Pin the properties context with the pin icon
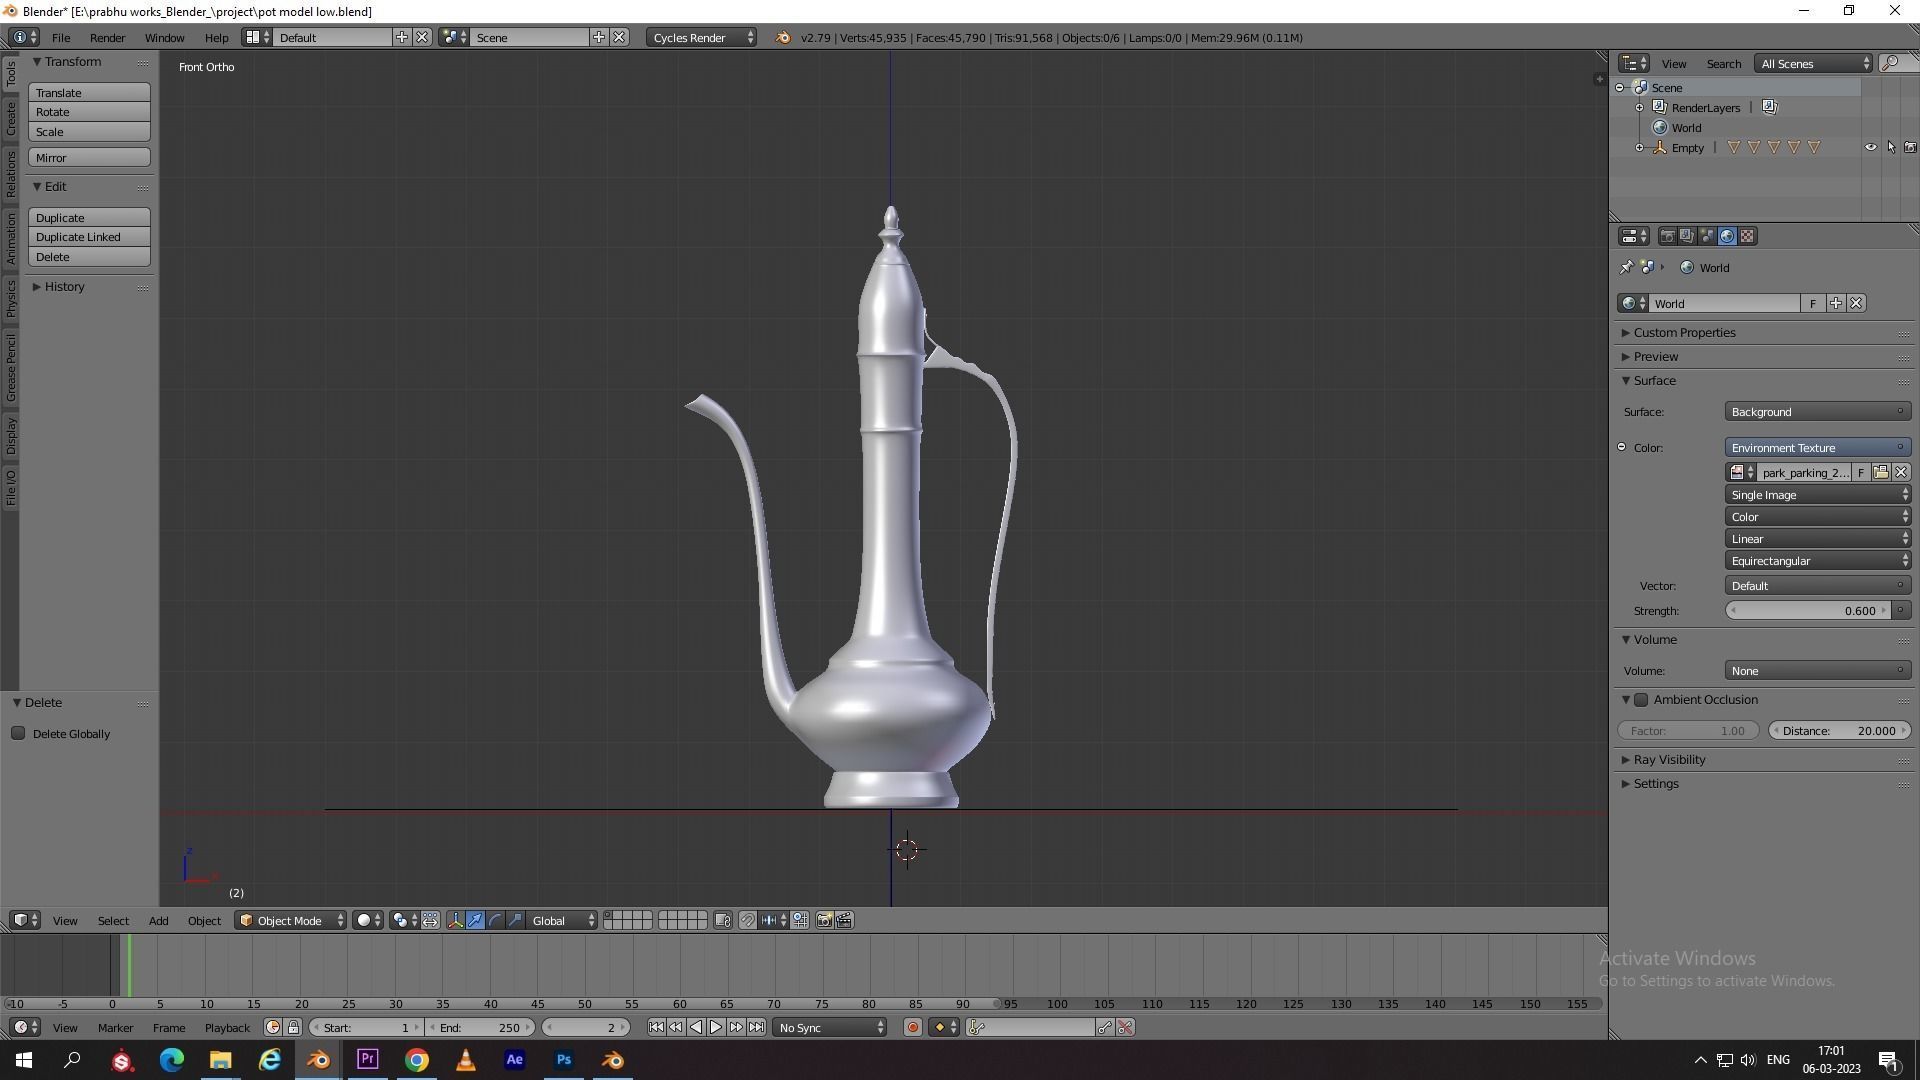Image resolution: width=1920 pixels, height=1080 pixels. [x=1626, y=268]
